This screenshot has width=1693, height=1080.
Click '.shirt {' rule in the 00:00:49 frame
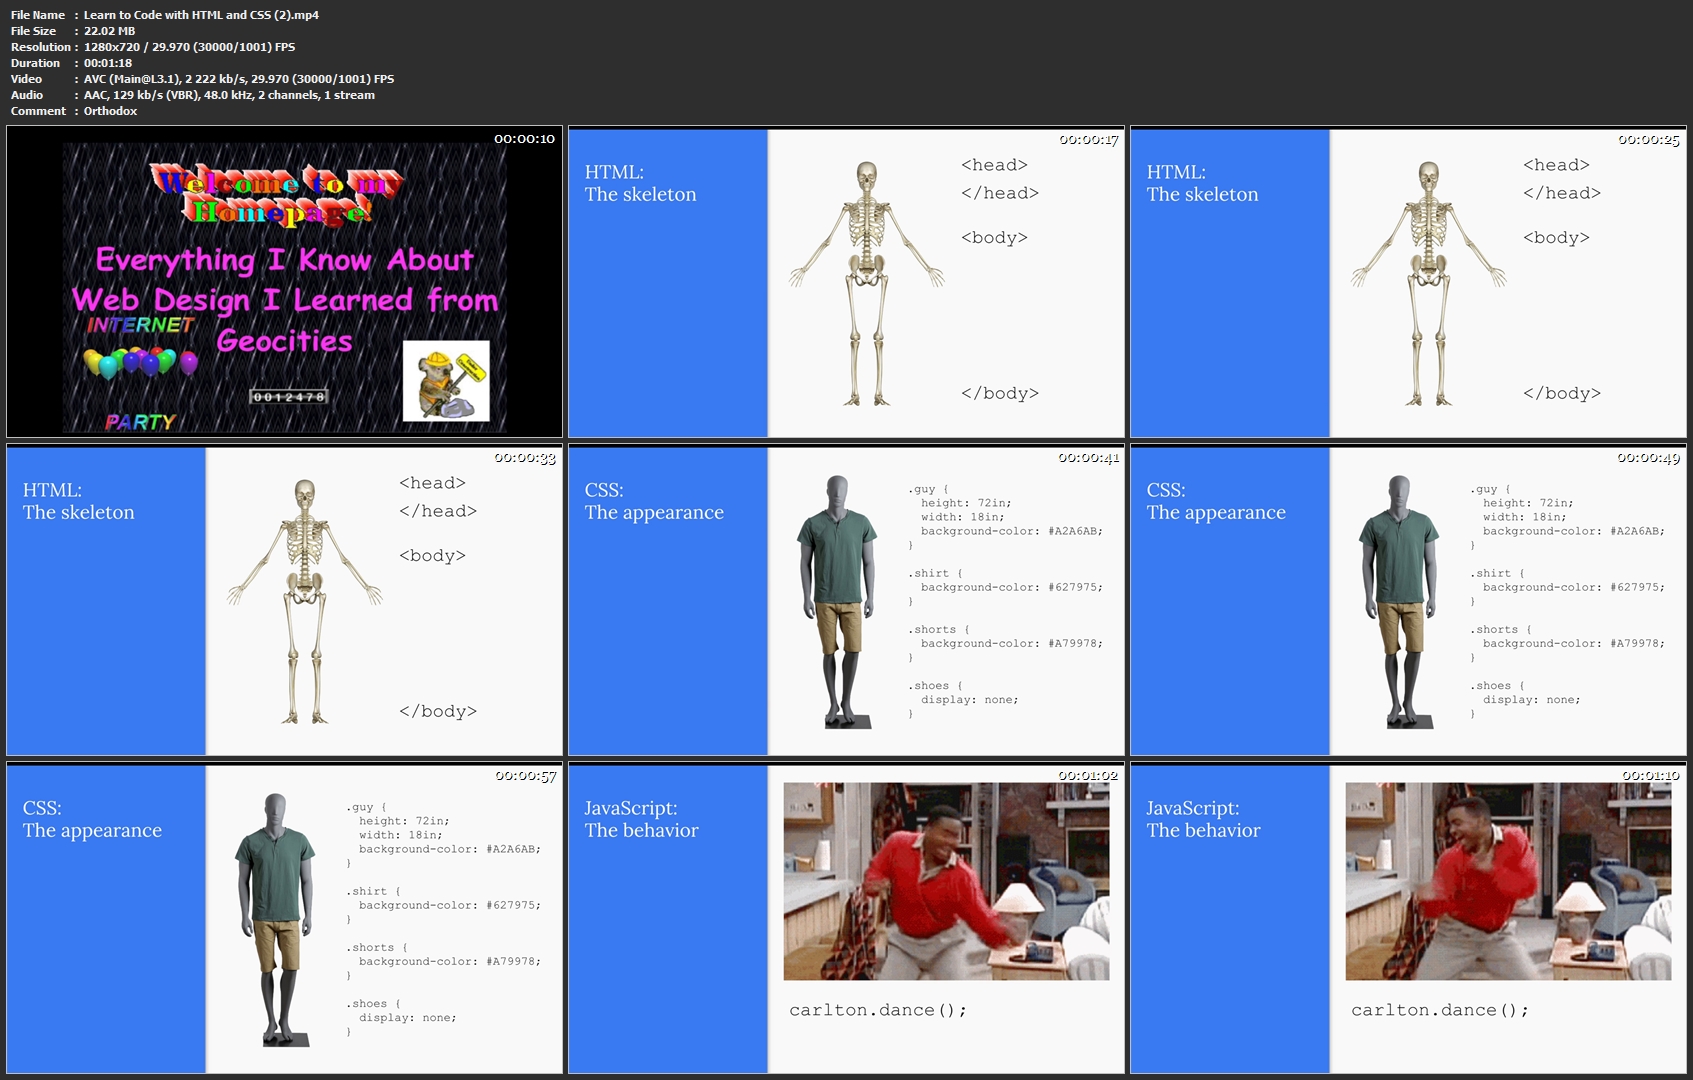[1498, 574]
